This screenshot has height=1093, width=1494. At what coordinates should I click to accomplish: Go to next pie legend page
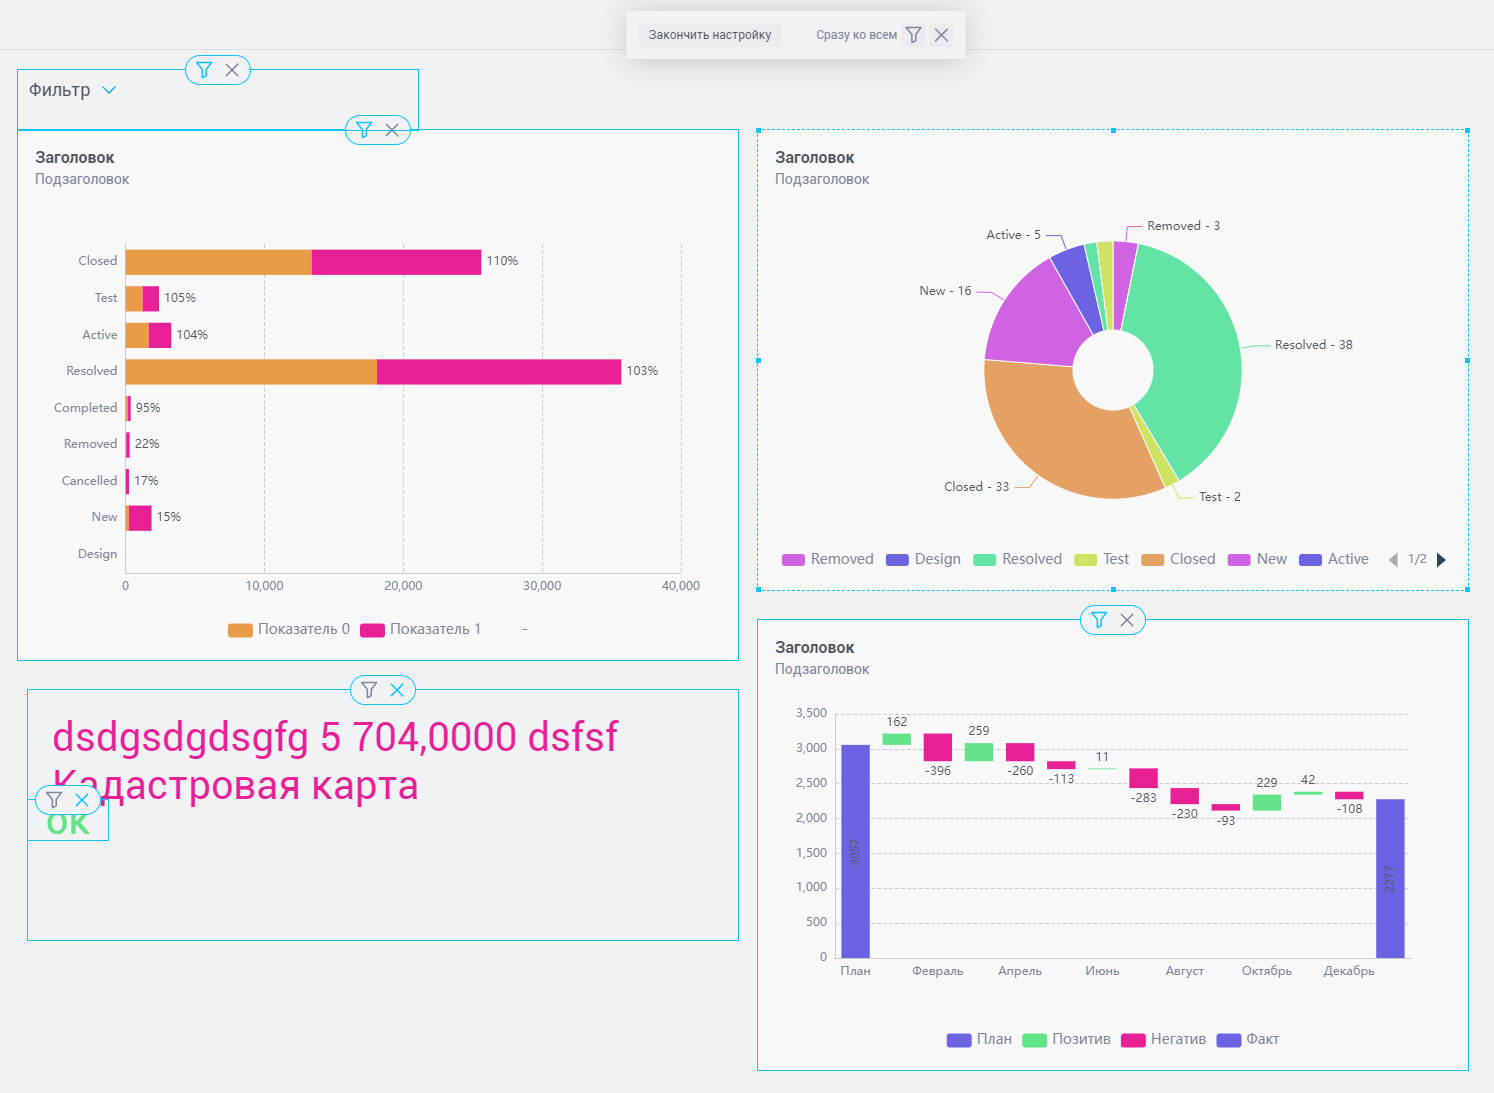tap(1441, 560)
